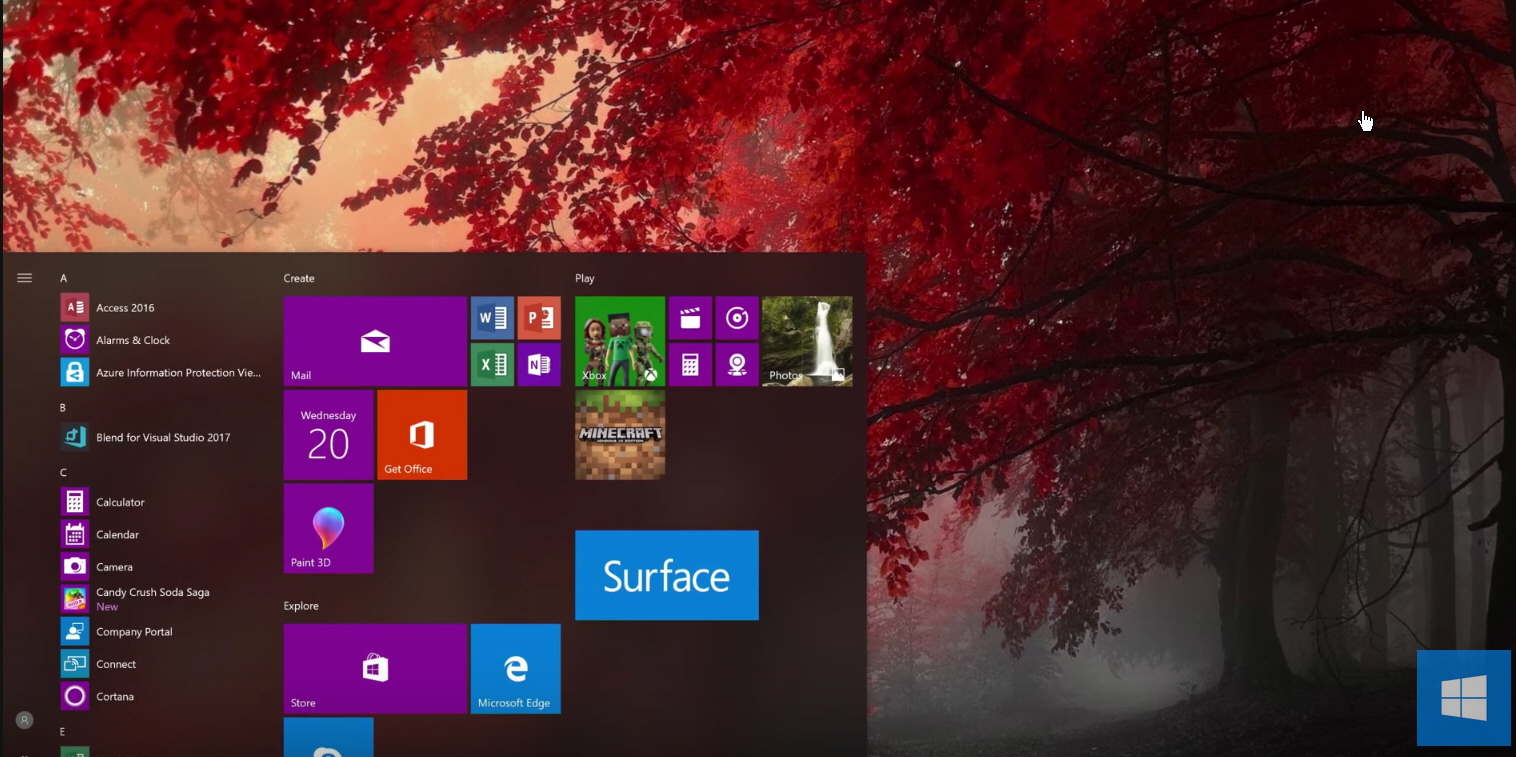Open the Photos waterfall tile
1516x757 pixels.
807,341
